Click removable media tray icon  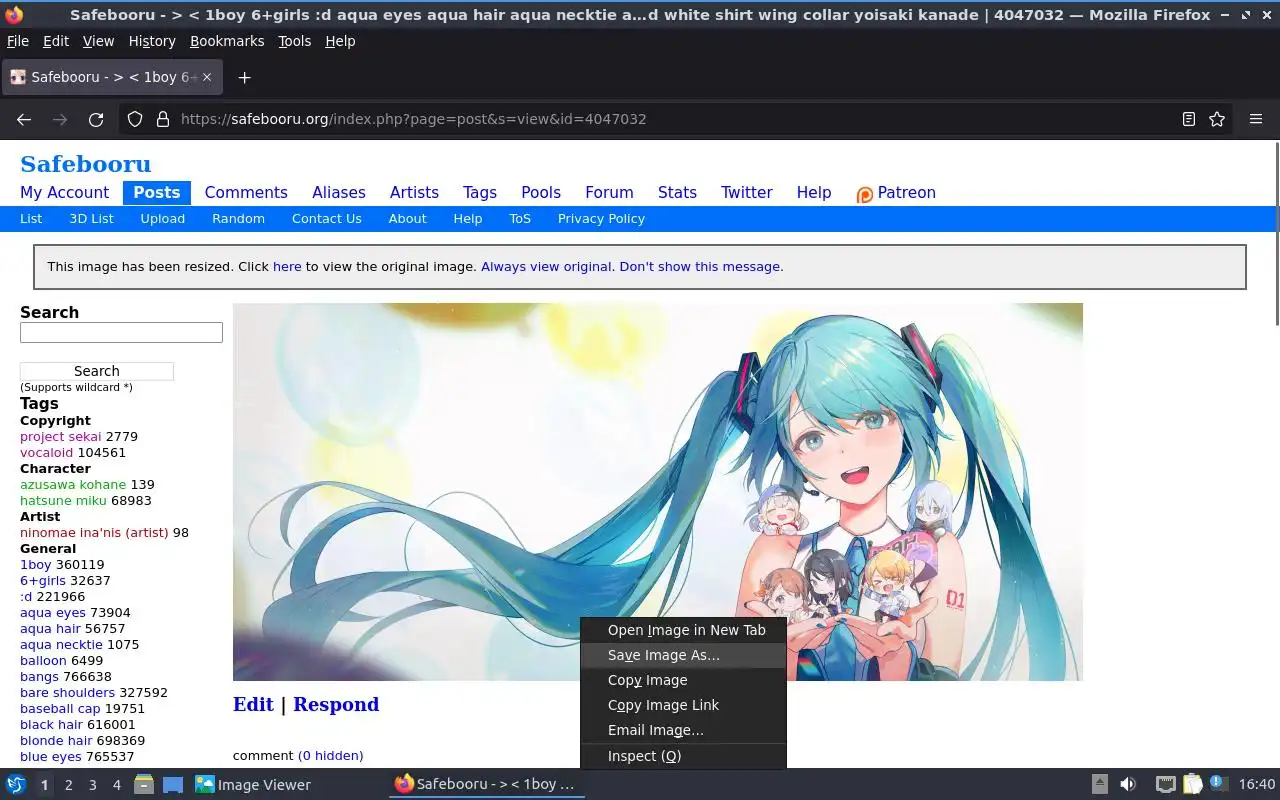1099,784
